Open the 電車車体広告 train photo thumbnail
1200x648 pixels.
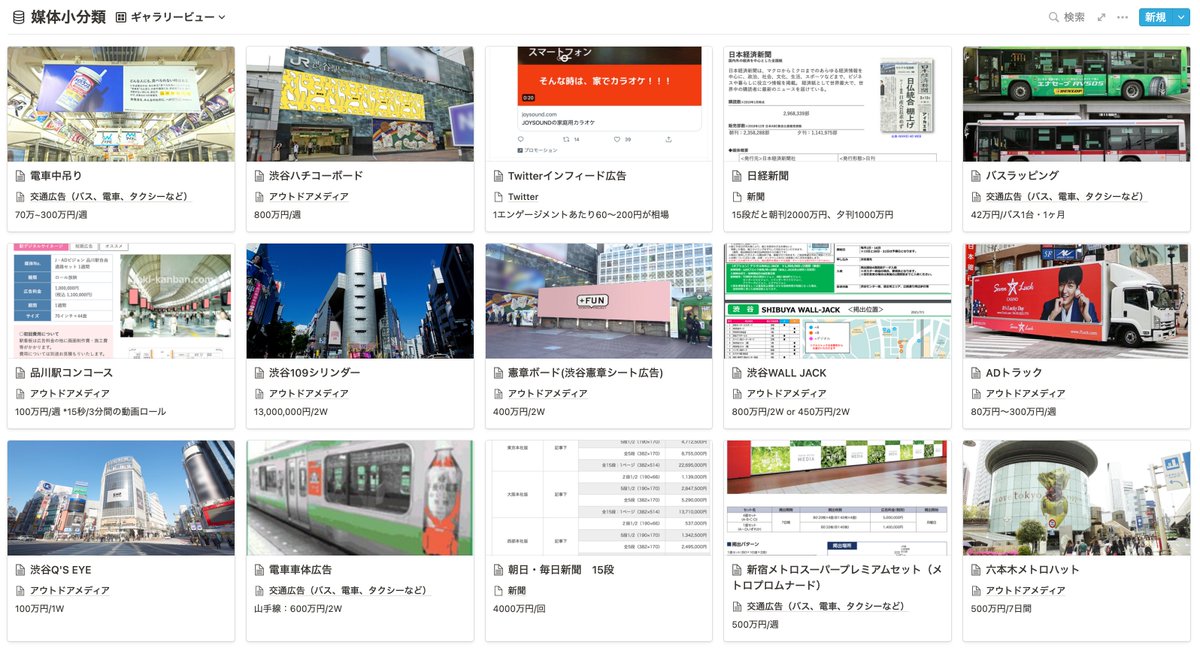pyautogui.click(x=360, y=498)
